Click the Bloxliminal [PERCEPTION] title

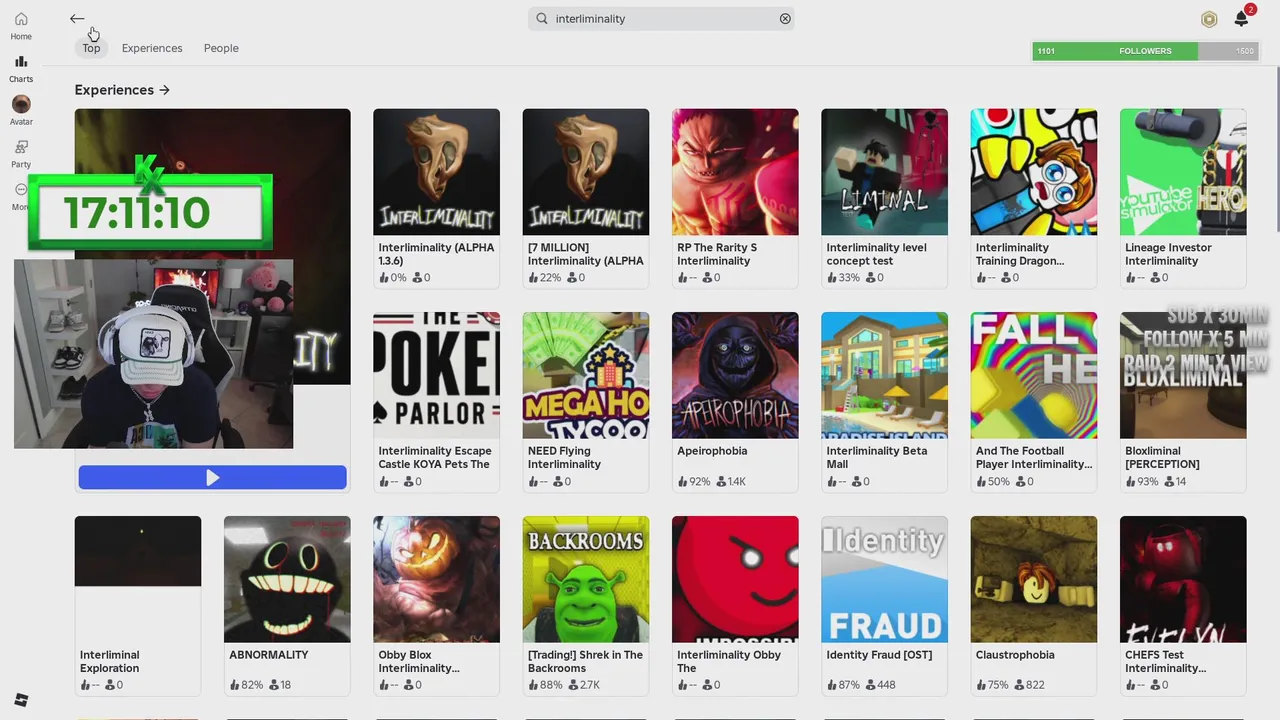(1162, 457)
